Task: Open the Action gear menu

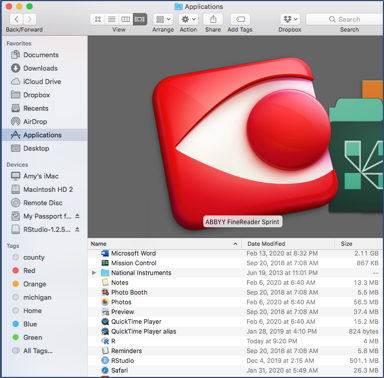Action: (x=188, y=19)
